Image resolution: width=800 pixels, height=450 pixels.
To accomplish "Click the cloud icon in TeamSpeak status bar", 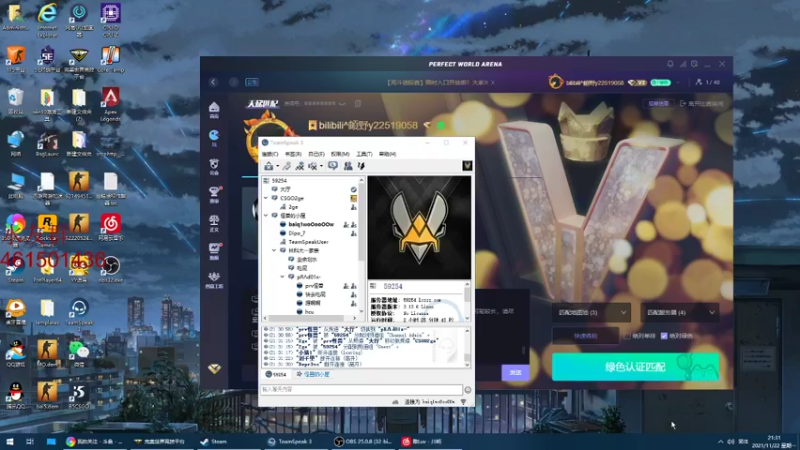I will 395,402.
